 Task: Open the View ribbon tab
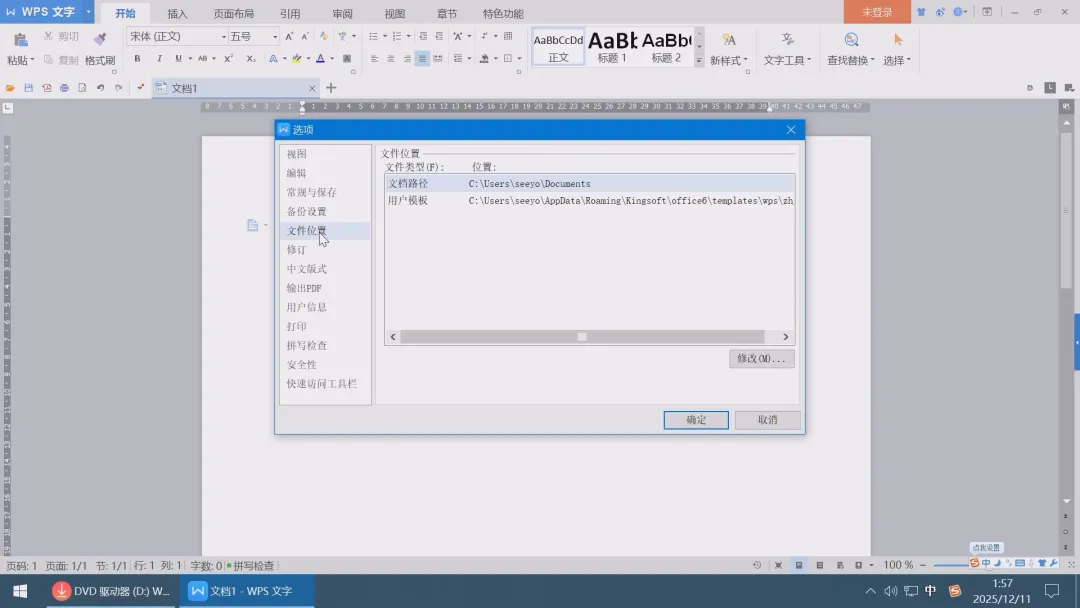click(395, 14)
